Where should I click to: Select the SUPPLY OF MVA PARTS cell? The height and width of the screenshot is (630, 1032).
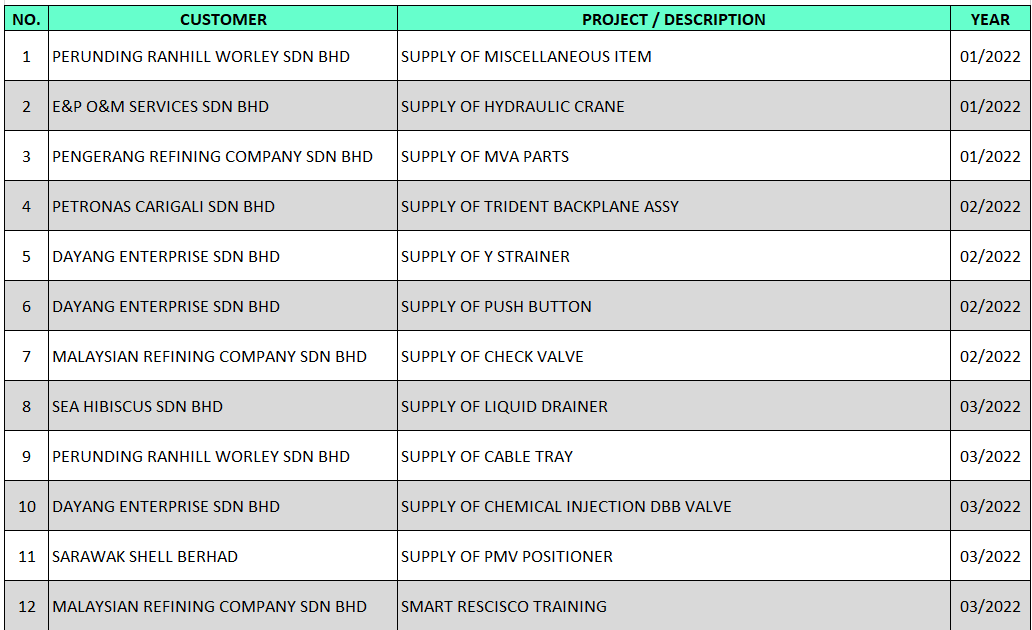click(485, 157)
